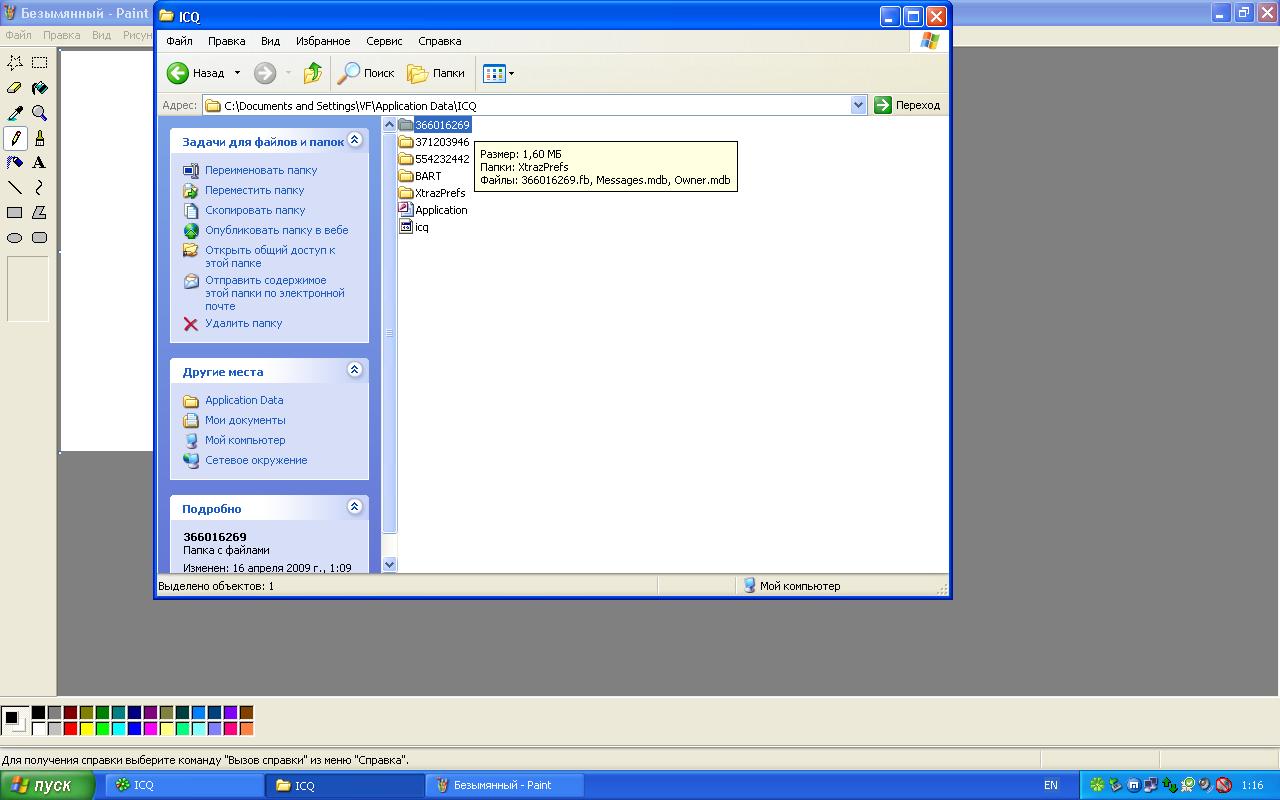Open the Файл menu in ICQ Explorer
Viewport: 1280px width, 800px height.
tap(180, 41)
